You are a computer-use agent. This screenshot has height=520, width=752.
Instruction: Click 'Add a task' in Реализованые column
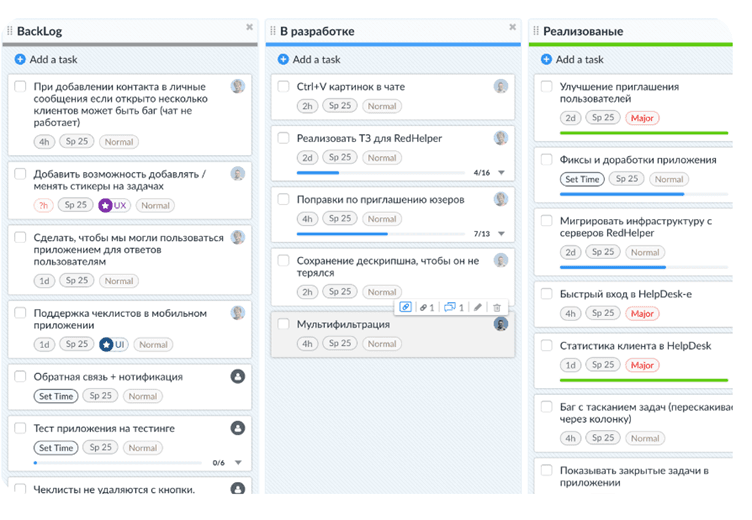580,60
